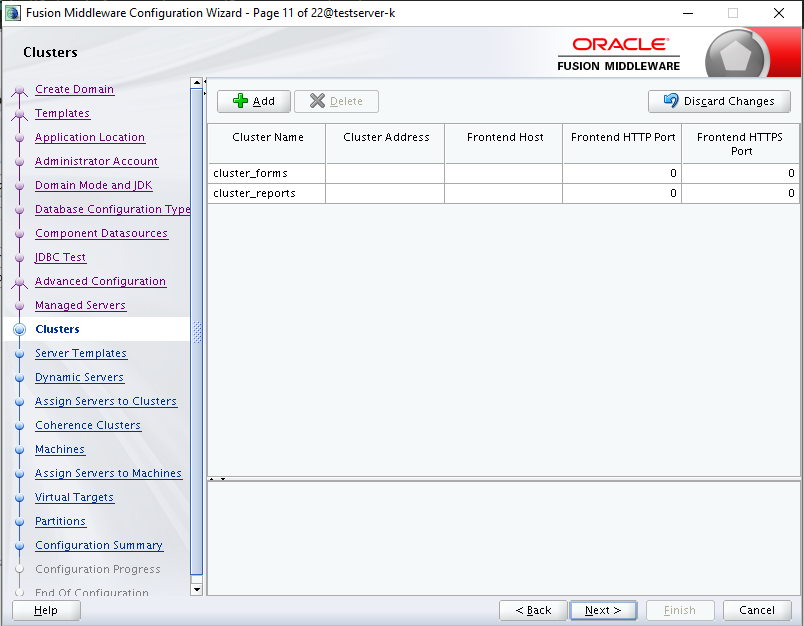804x626 pixels.
Task: Click the wizard application icon in title bar
Action: pos(12,13)
